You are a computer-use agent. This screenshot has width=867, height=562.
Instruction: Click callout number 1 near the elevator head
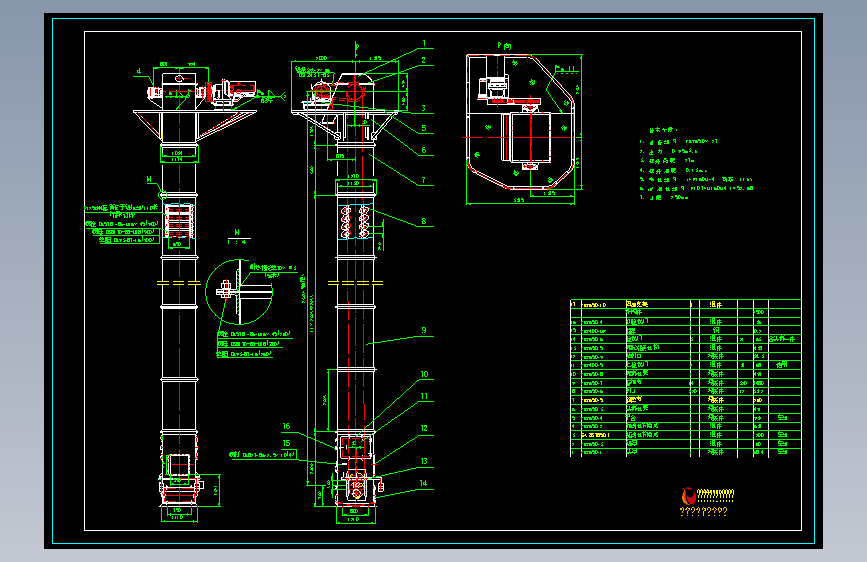tap(424, 43)
